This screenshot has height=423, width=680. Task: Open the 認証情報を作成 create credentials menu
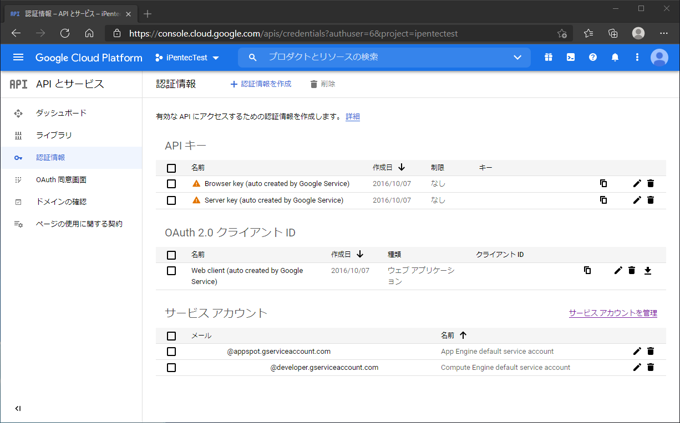[261, 84]
